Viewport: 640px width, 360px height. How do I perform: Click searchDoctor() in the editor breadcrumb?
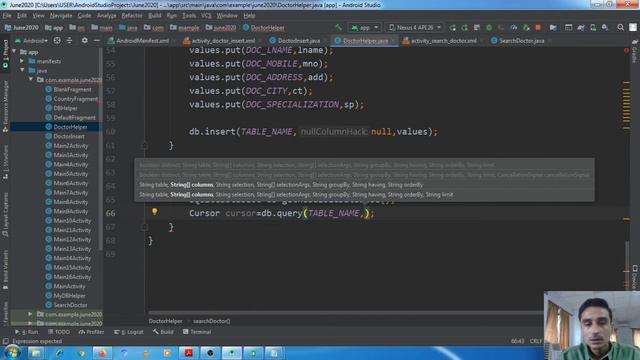tap(211, 321)
